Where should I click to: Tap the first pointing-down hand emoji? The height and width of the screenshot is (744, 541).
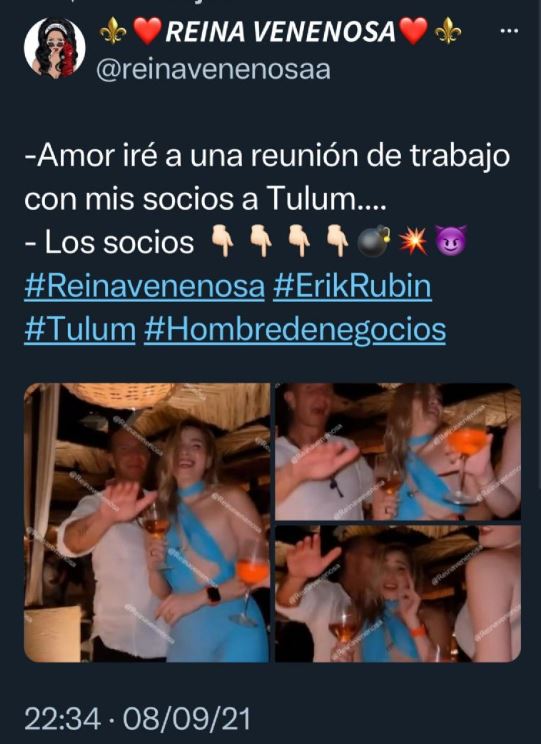pos(222,242)
